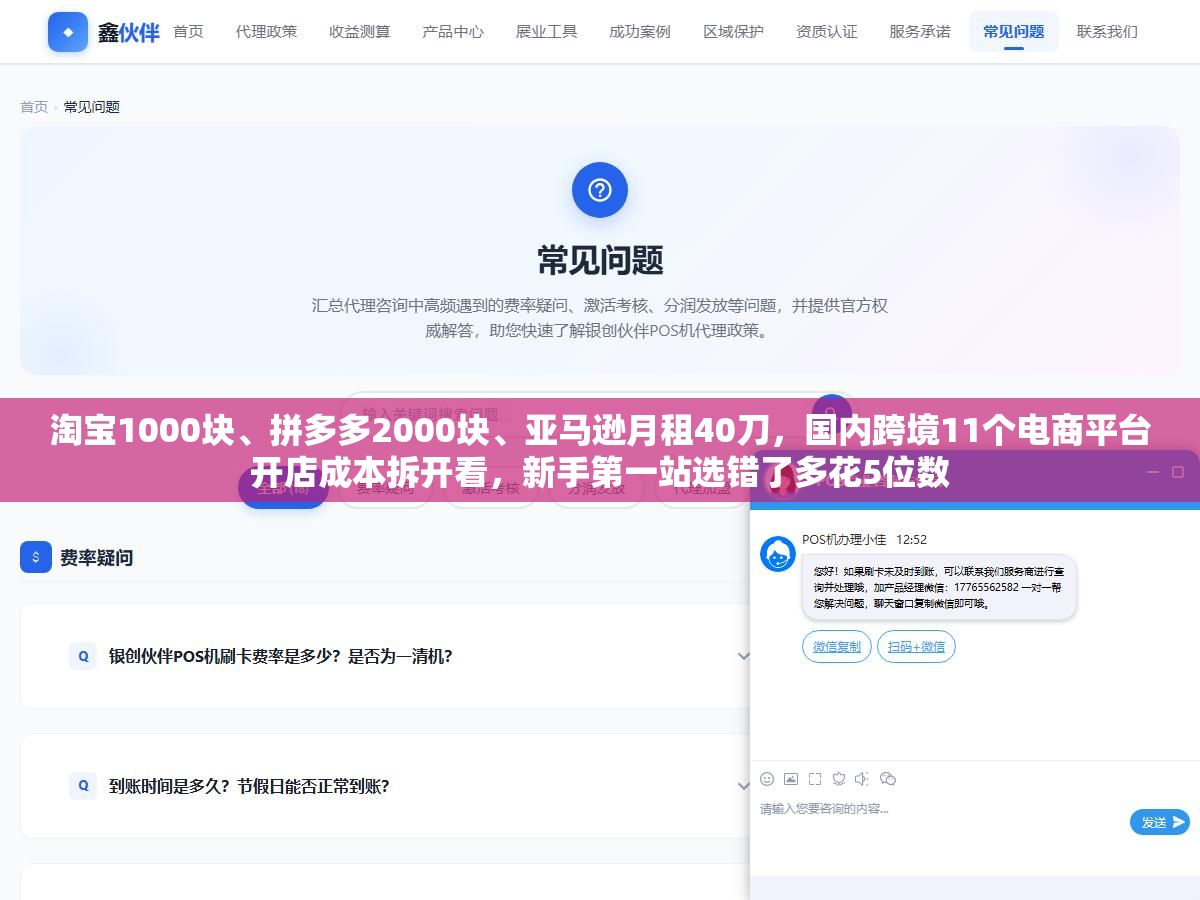This screenshot has width=1200, height=900.
Task: Click the 首页 breadcrumb link
Action: pyautogui.click(x=34, y=107)
